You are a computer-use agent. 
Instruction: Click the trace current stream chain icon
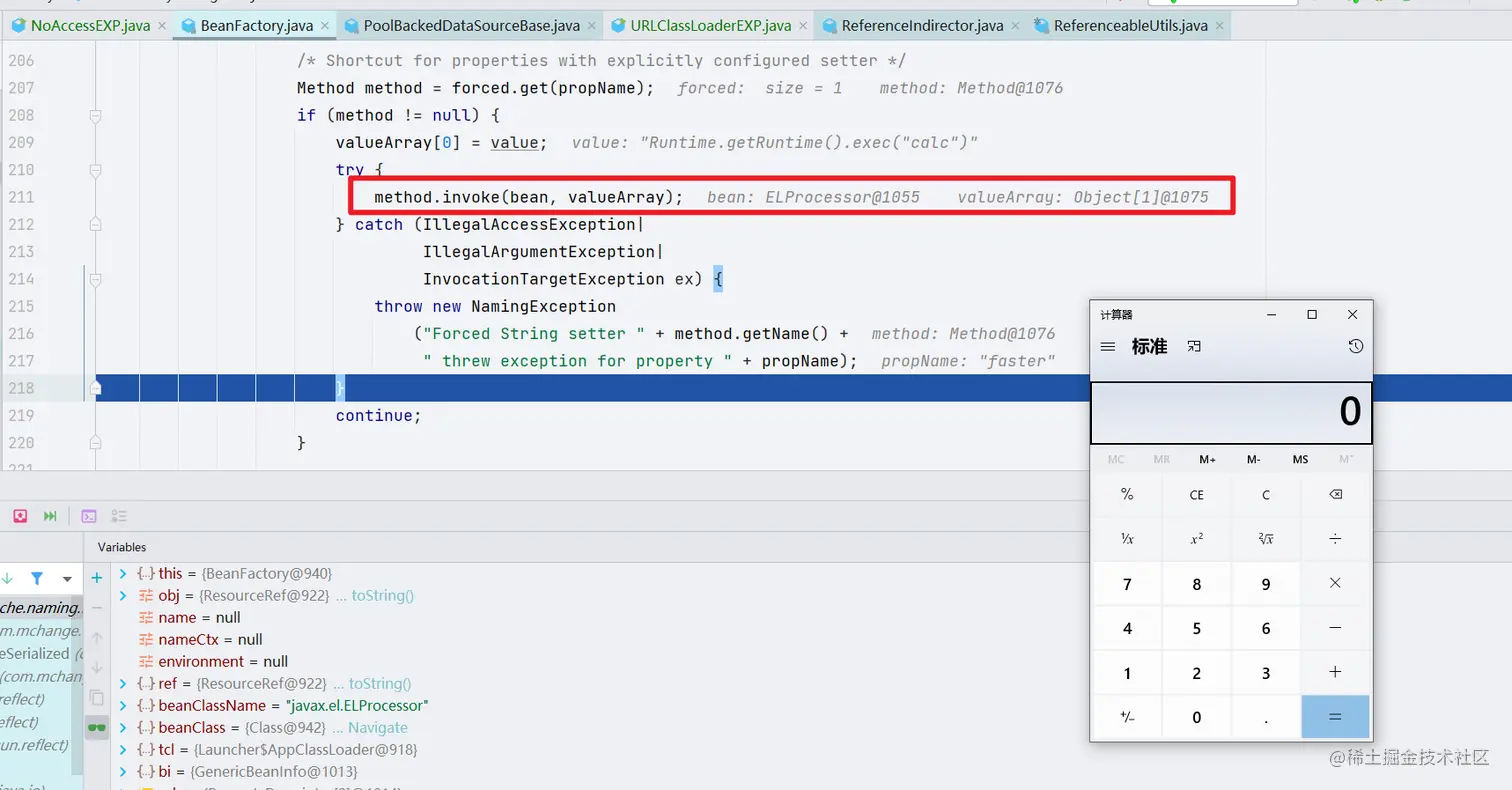tap(119, 516)
